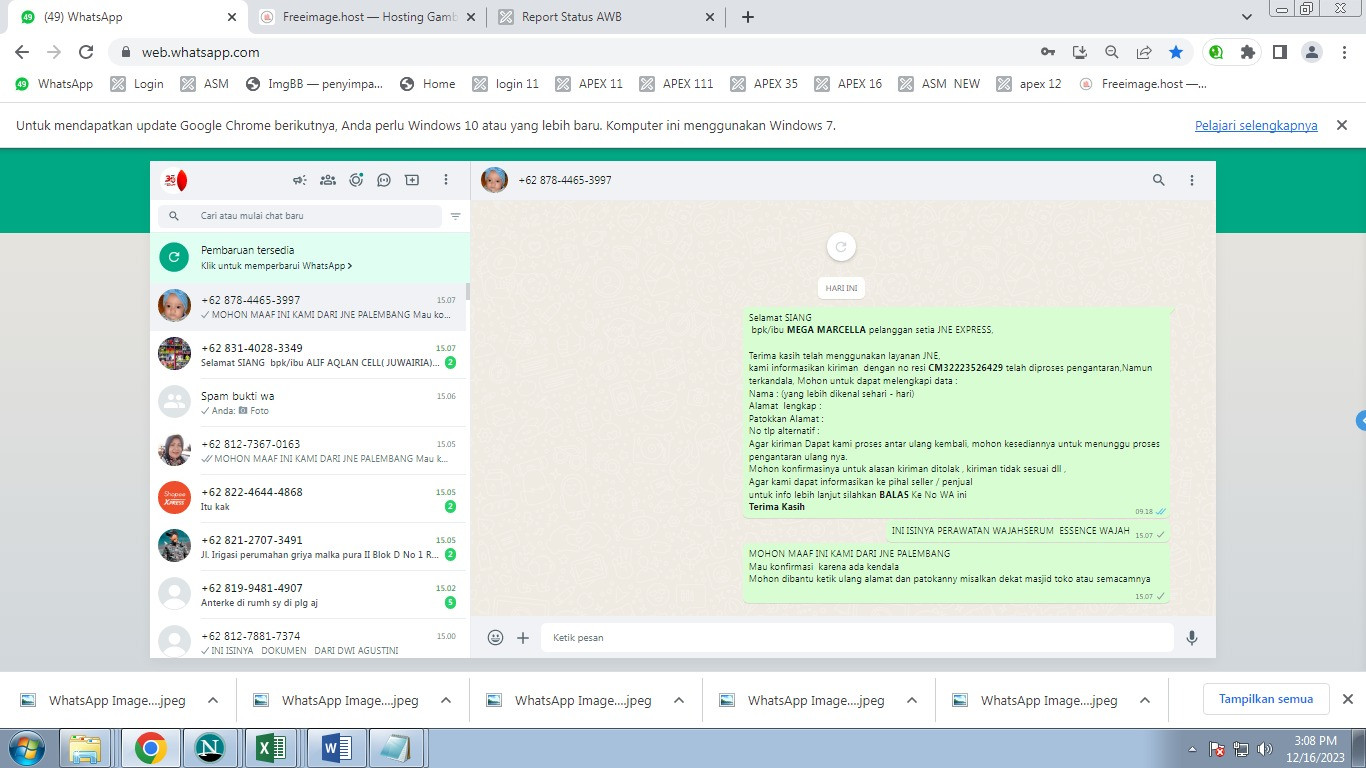This screenshot has height=768, width=1366.
Task: Open the WhatsApp Communities icon
Action: point(327,180)
